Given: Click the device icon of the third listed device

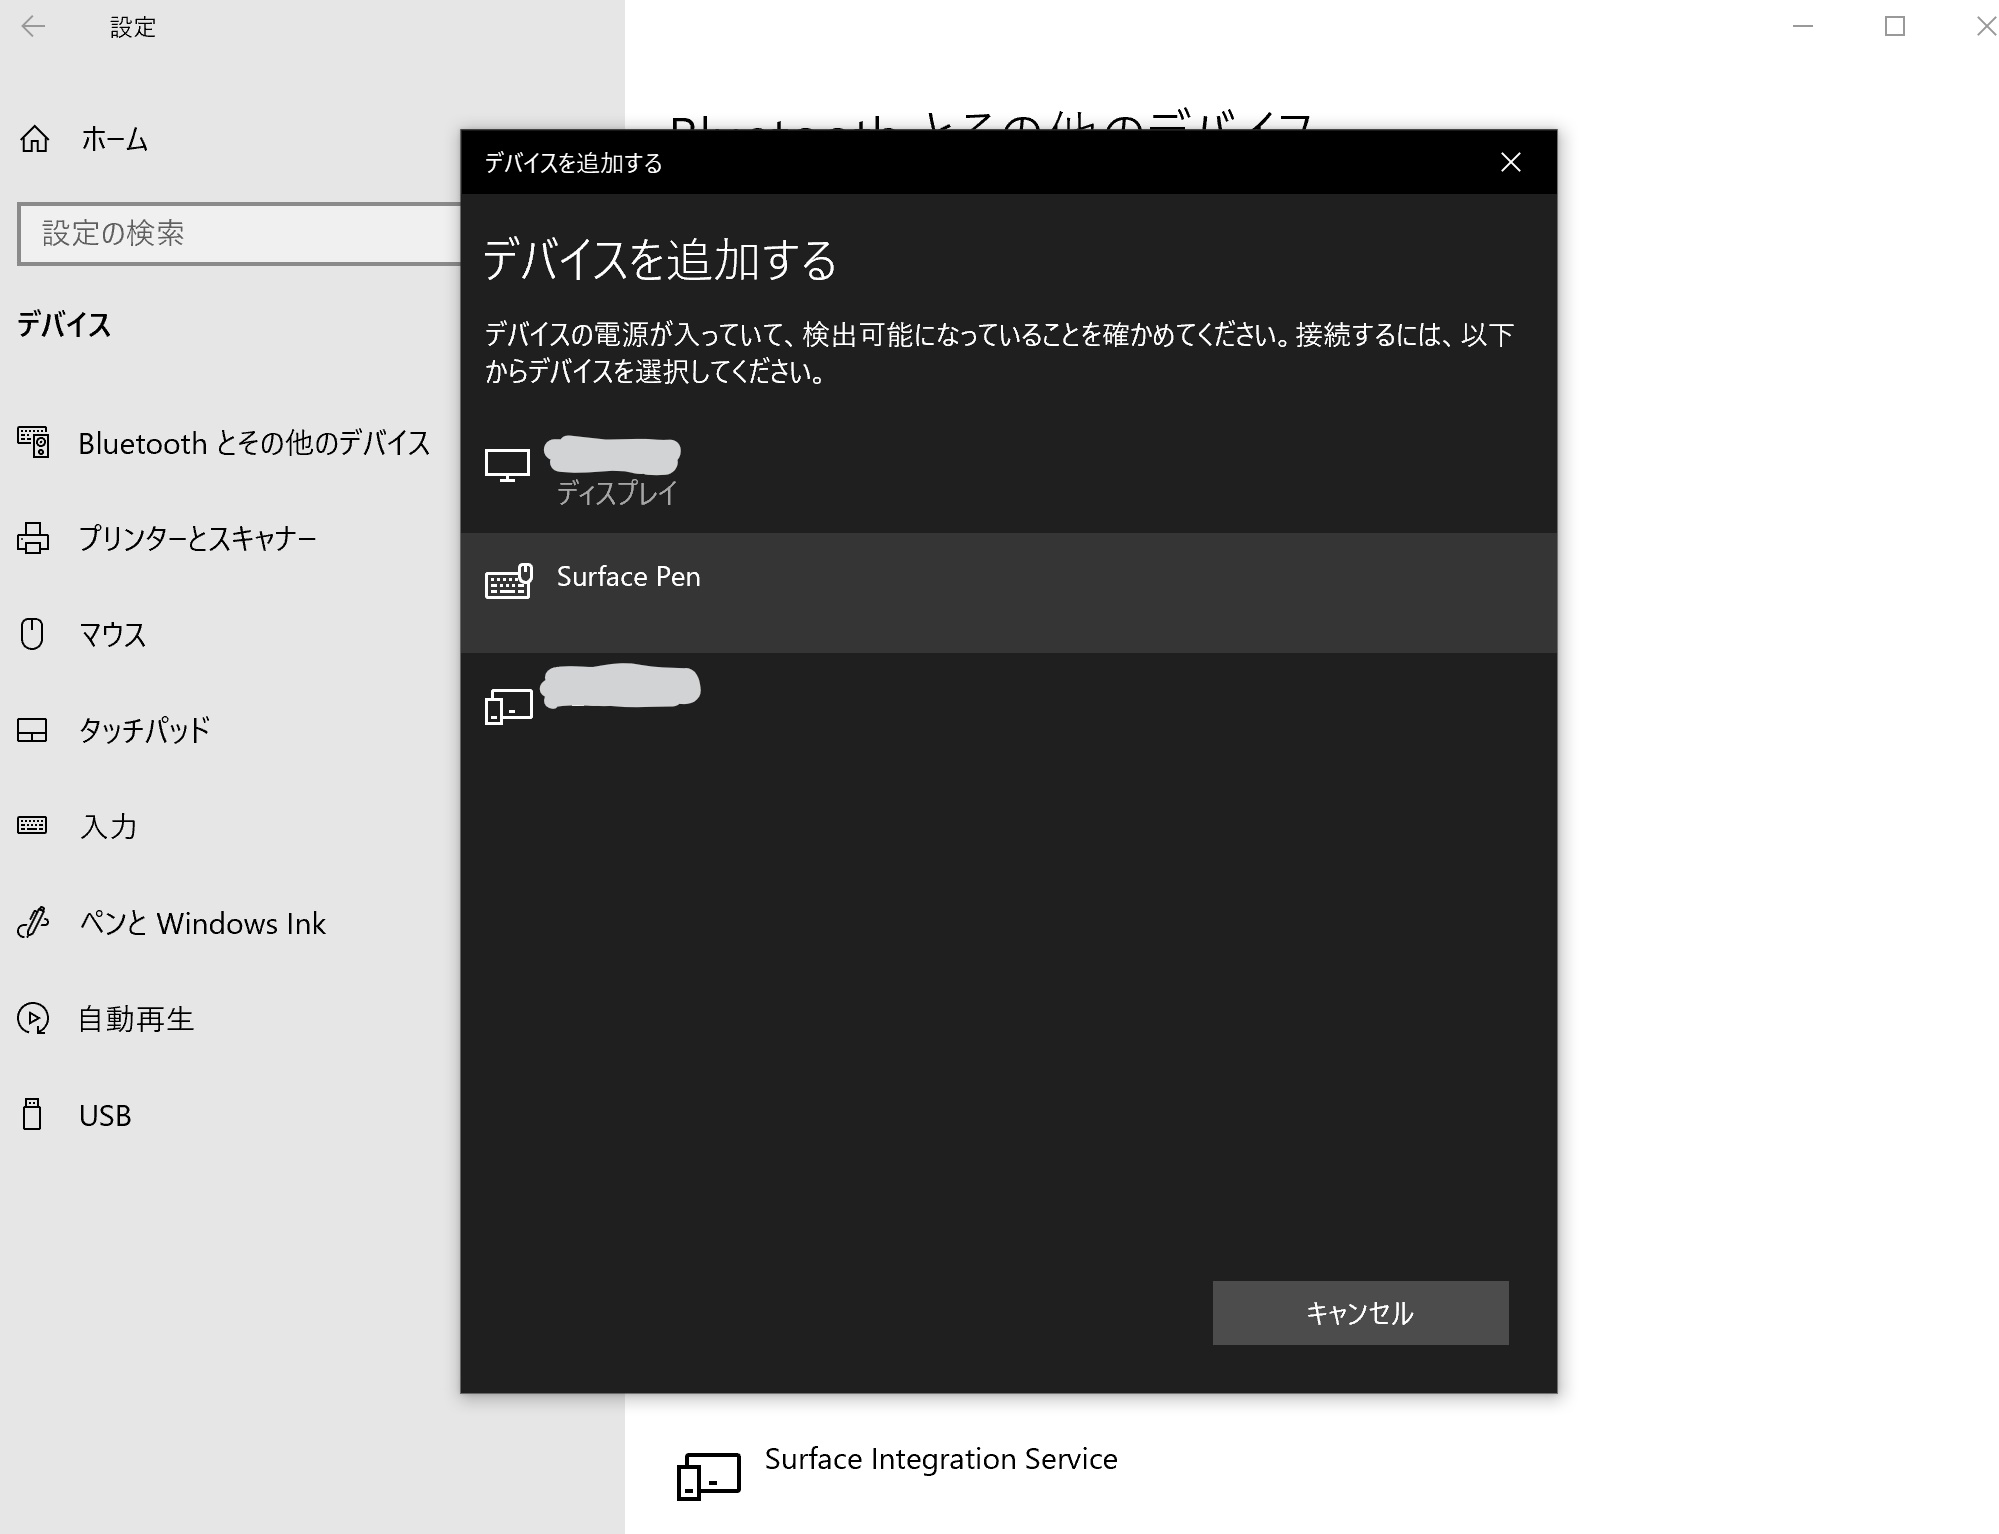Looking at the screenshot, I should point(508,706).
